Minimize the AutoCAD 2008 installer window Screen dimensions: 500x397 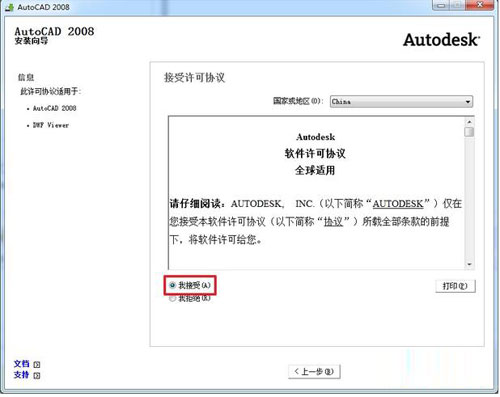coord(441,5)
